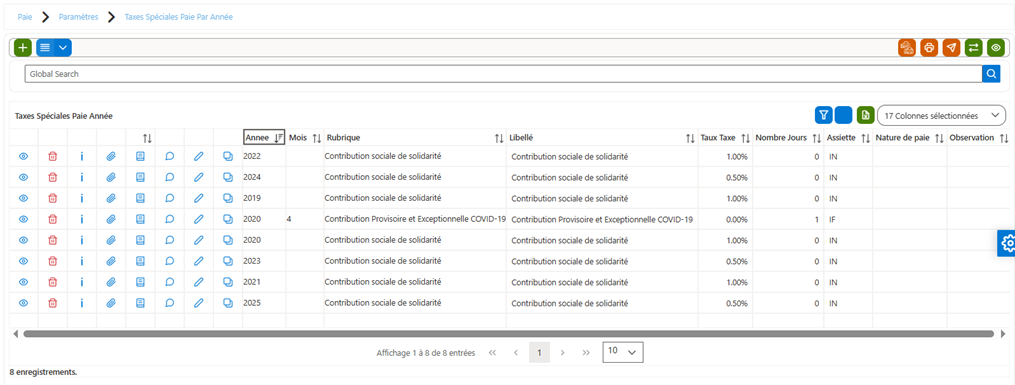This screenshot has height=385, width=1015.
Task: Go to Paramètres breadcrumb link
Action: 78,17
